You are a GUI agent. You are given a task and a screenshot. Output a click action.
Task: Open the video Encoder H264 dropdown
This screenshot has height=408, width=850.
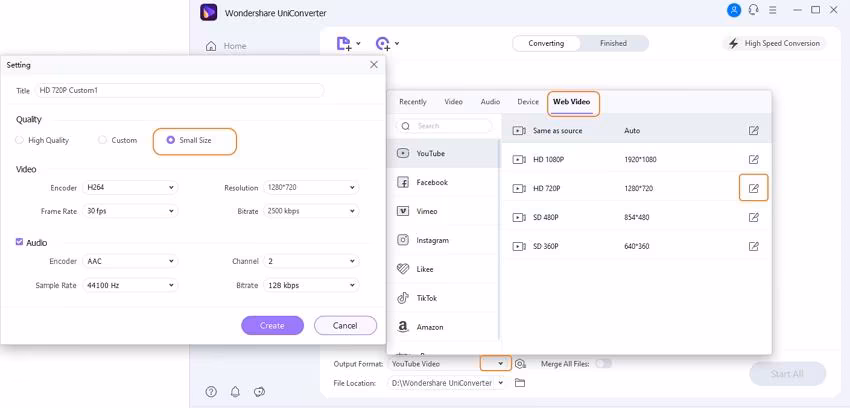point(130,187)
